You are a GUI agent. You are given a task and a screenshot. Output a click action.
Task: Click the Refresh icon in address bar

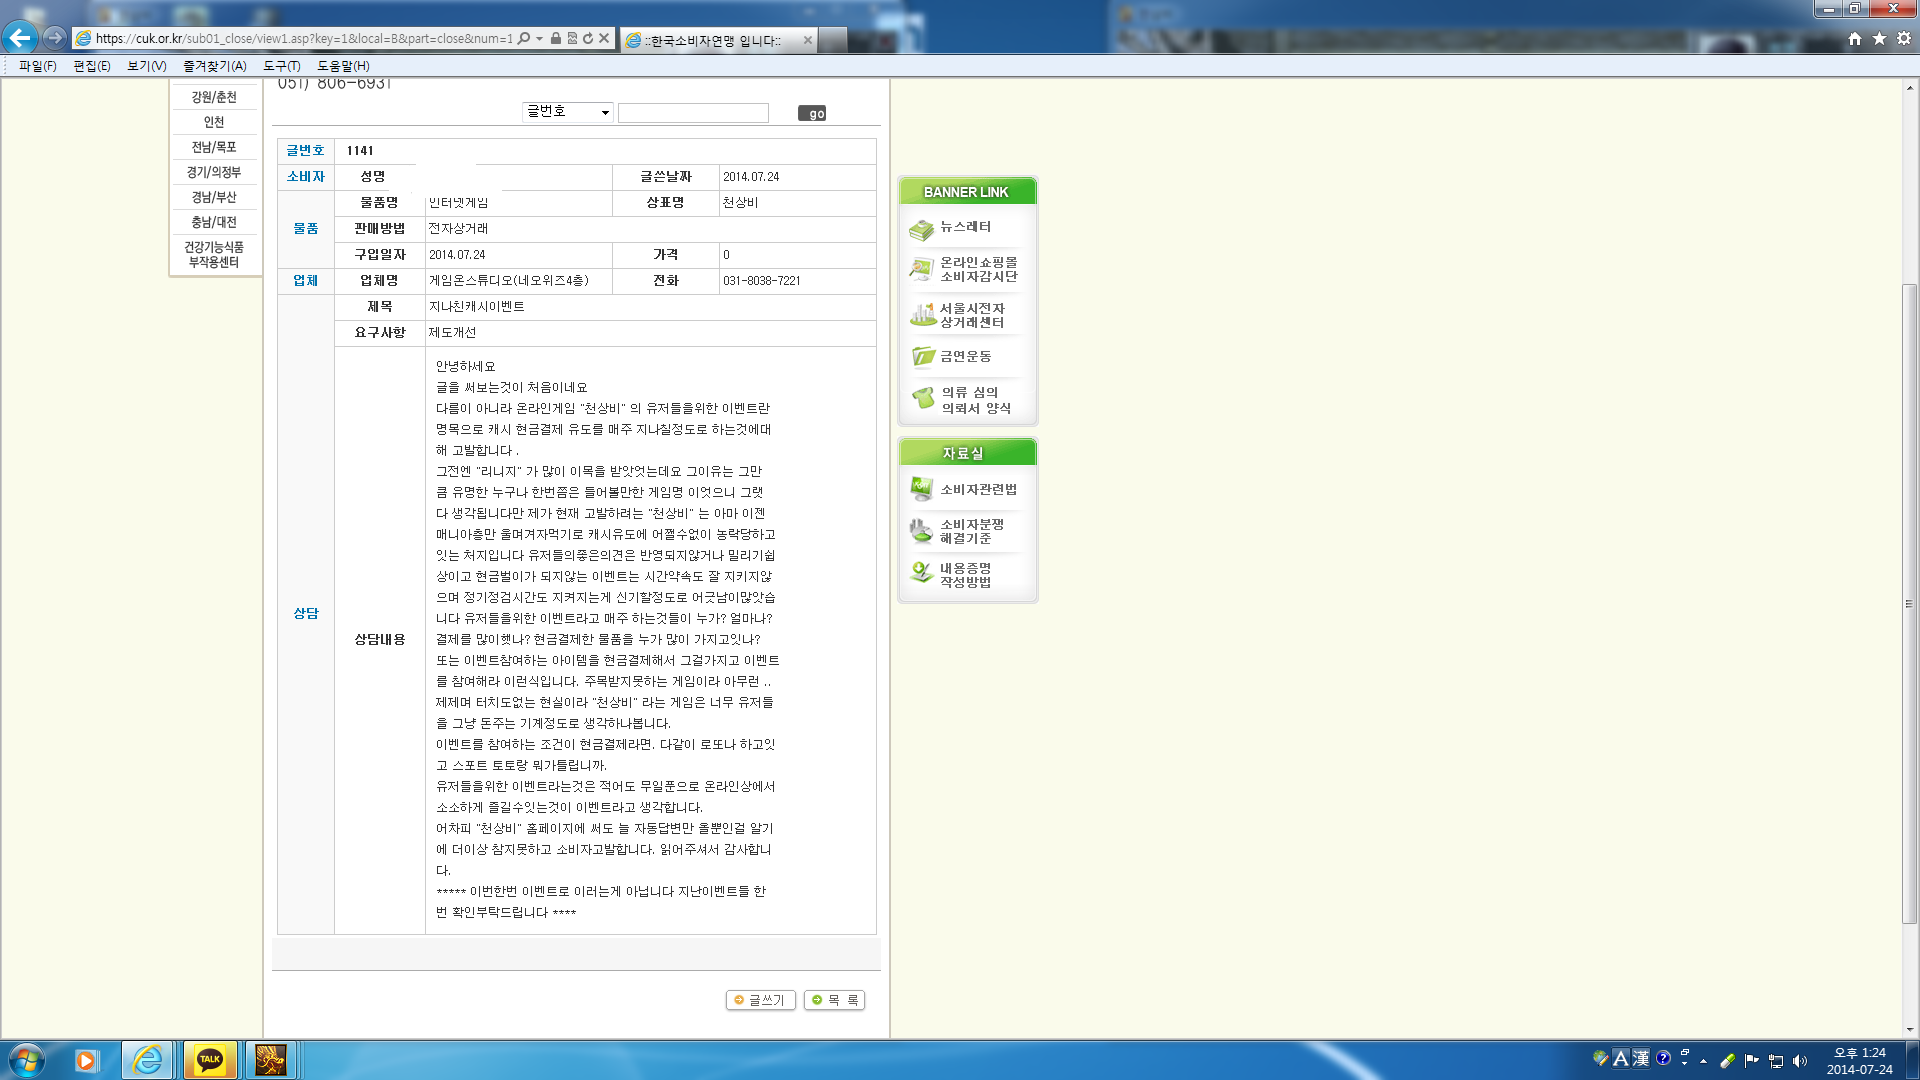[x=588, y=38]
